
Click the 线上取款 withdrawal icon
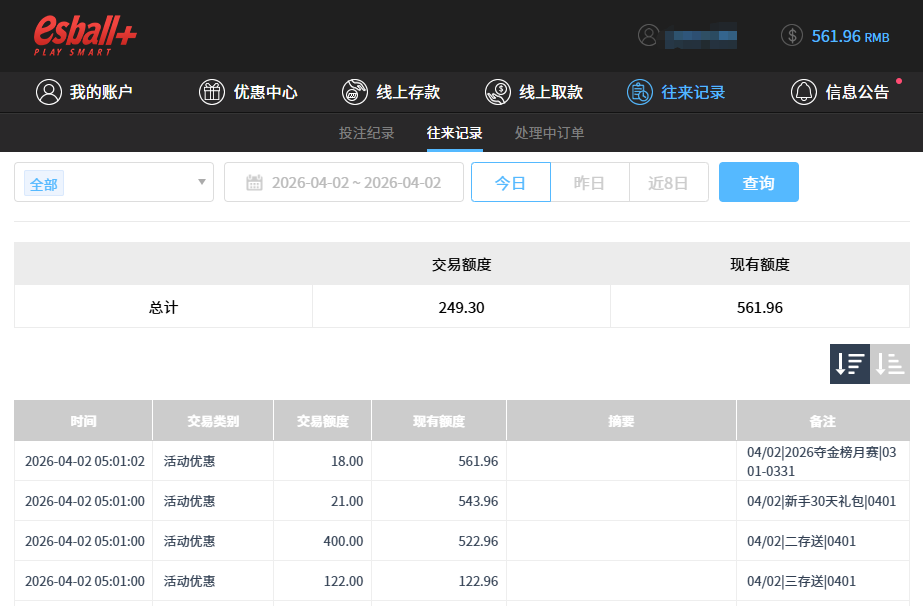pyautogui.click(x=497, y=92)
